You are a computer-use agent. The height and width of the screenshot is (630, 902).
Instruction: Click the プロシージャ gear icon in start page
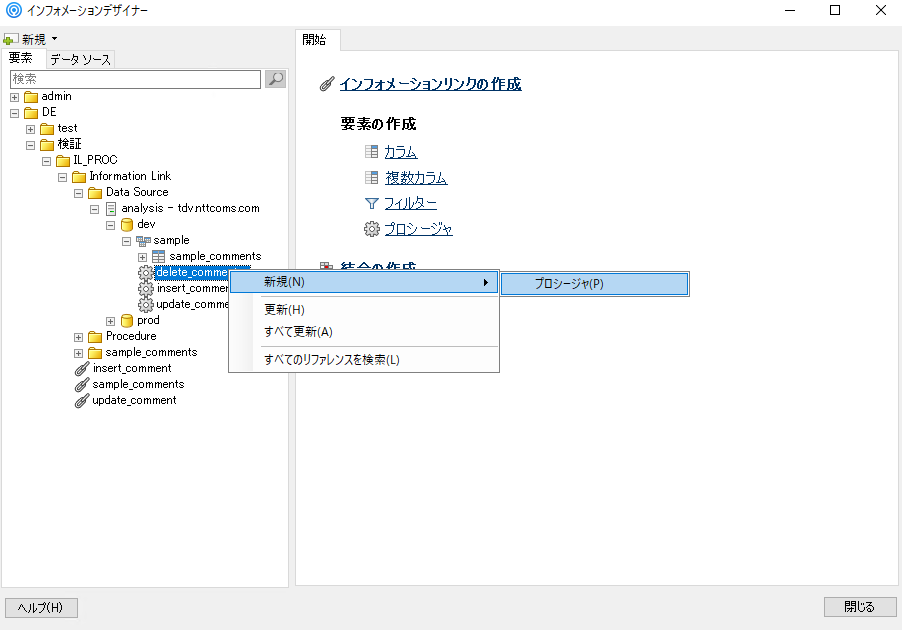372,229
